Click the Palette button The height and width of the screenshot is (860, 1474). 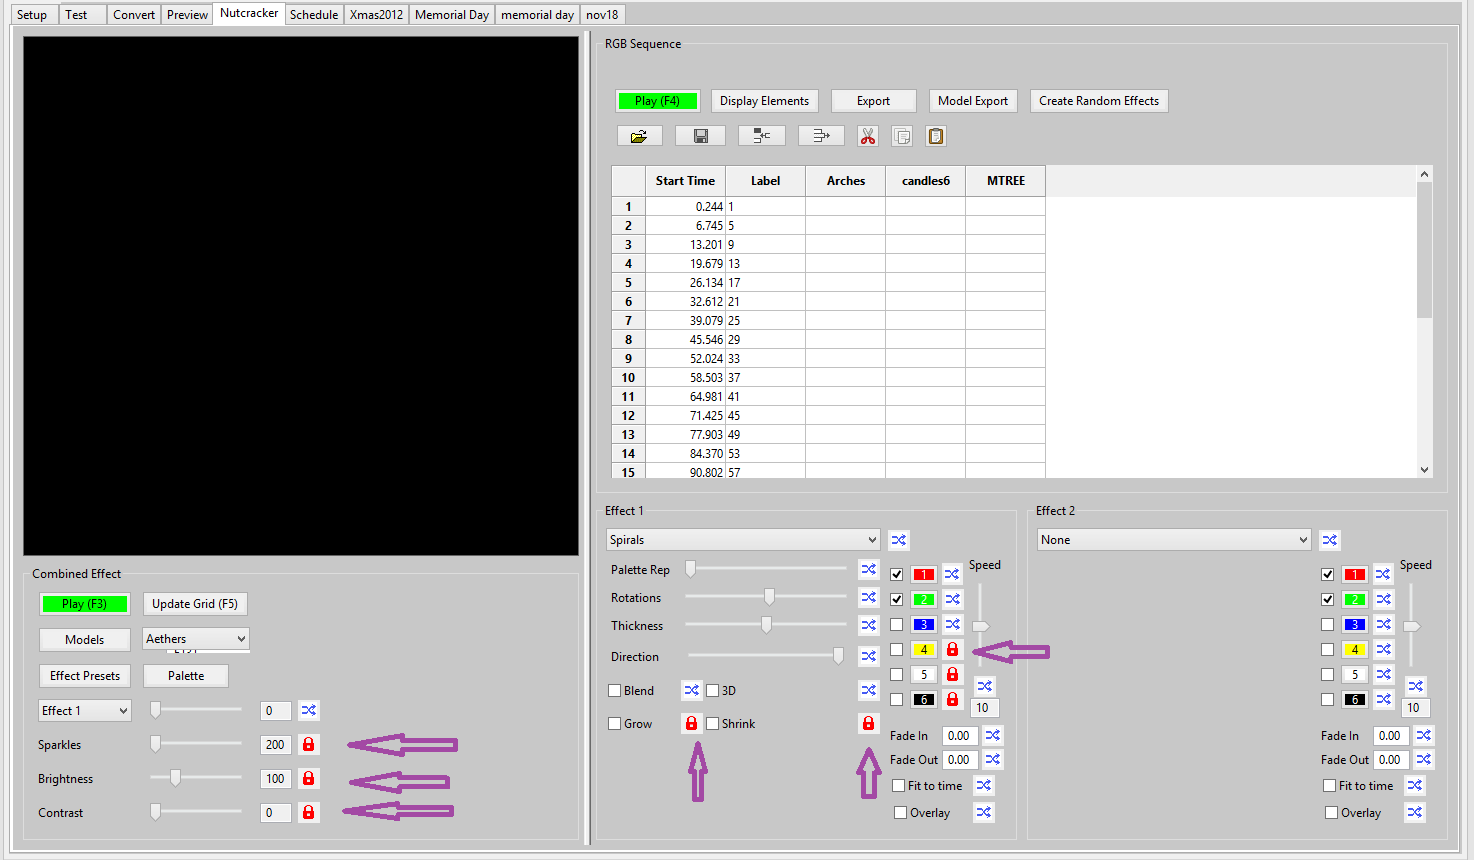click(186, 676)
